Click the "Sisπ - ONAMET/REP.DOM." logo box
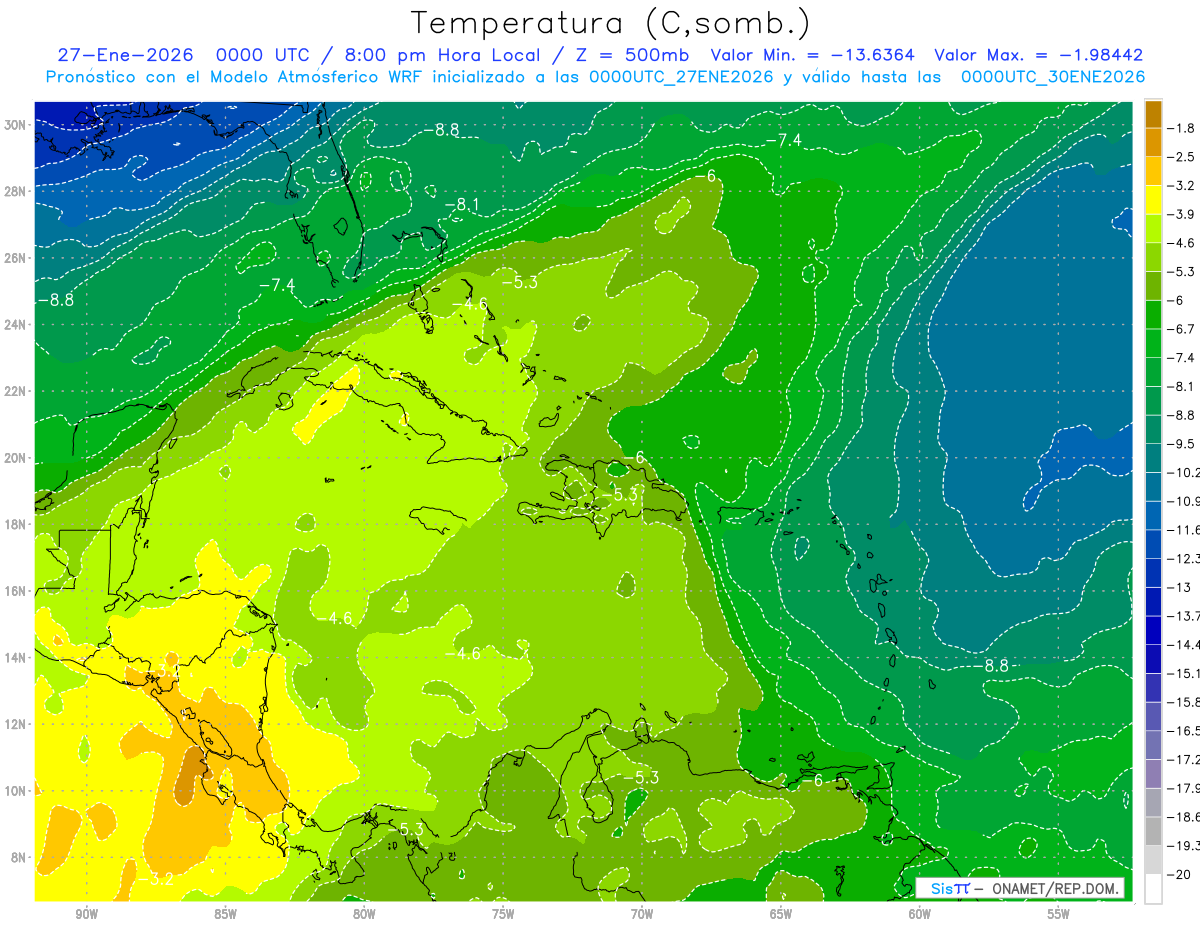Screen dimensions: 1200x927 coord(1020,888)
